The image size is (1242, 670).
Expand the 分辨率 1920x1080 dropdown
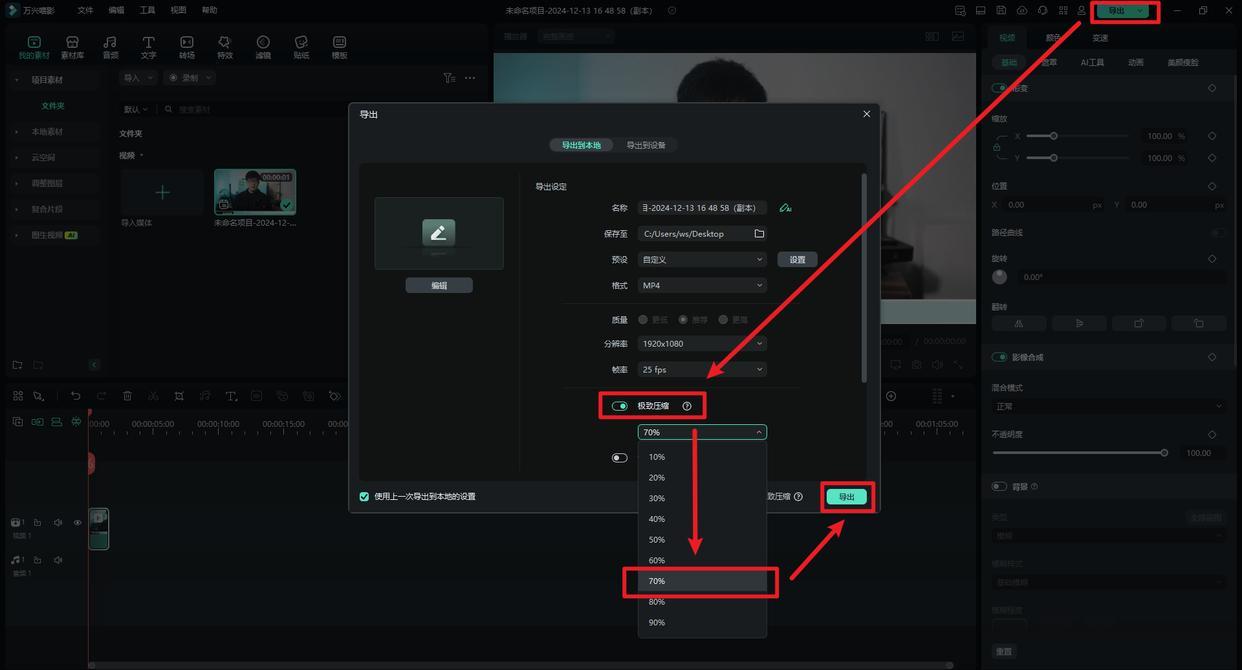702,344
